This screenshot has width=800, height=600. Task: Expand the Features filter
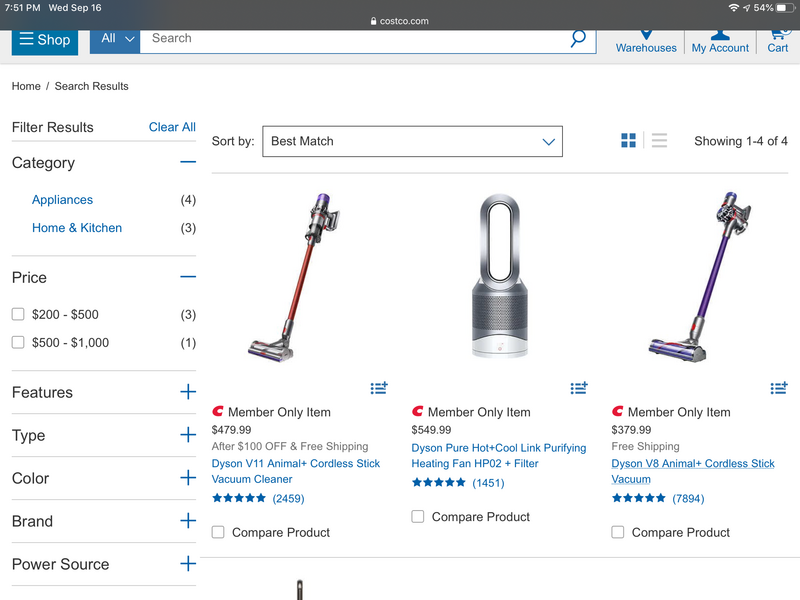188,392
